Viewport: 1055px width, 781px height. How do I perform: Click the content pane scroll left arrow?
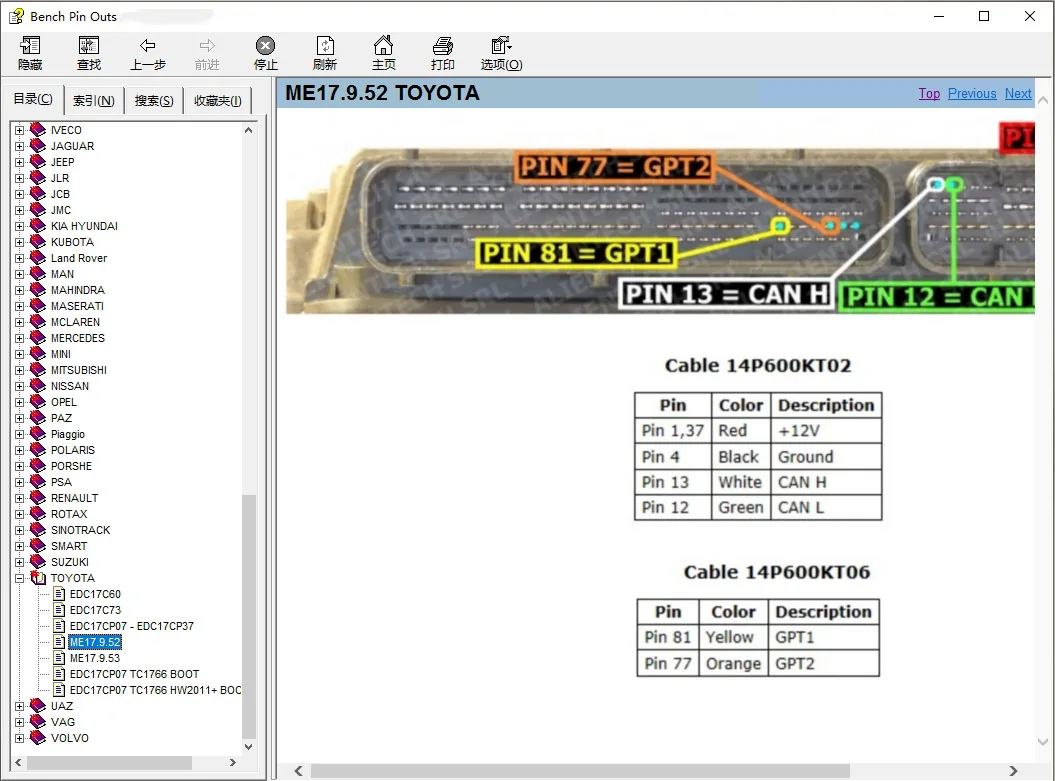298,770
